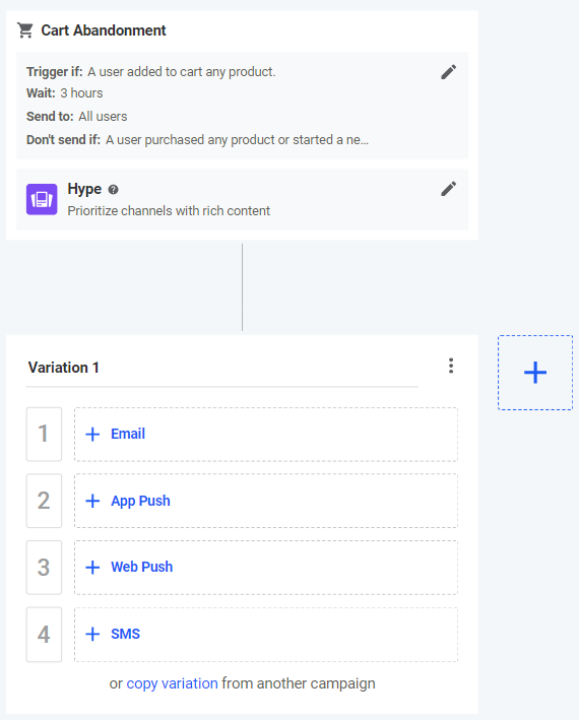This screenshot has width=579, height=720.
Task: Edit the Hype channel strategy pencil
Action: [449, 189]
